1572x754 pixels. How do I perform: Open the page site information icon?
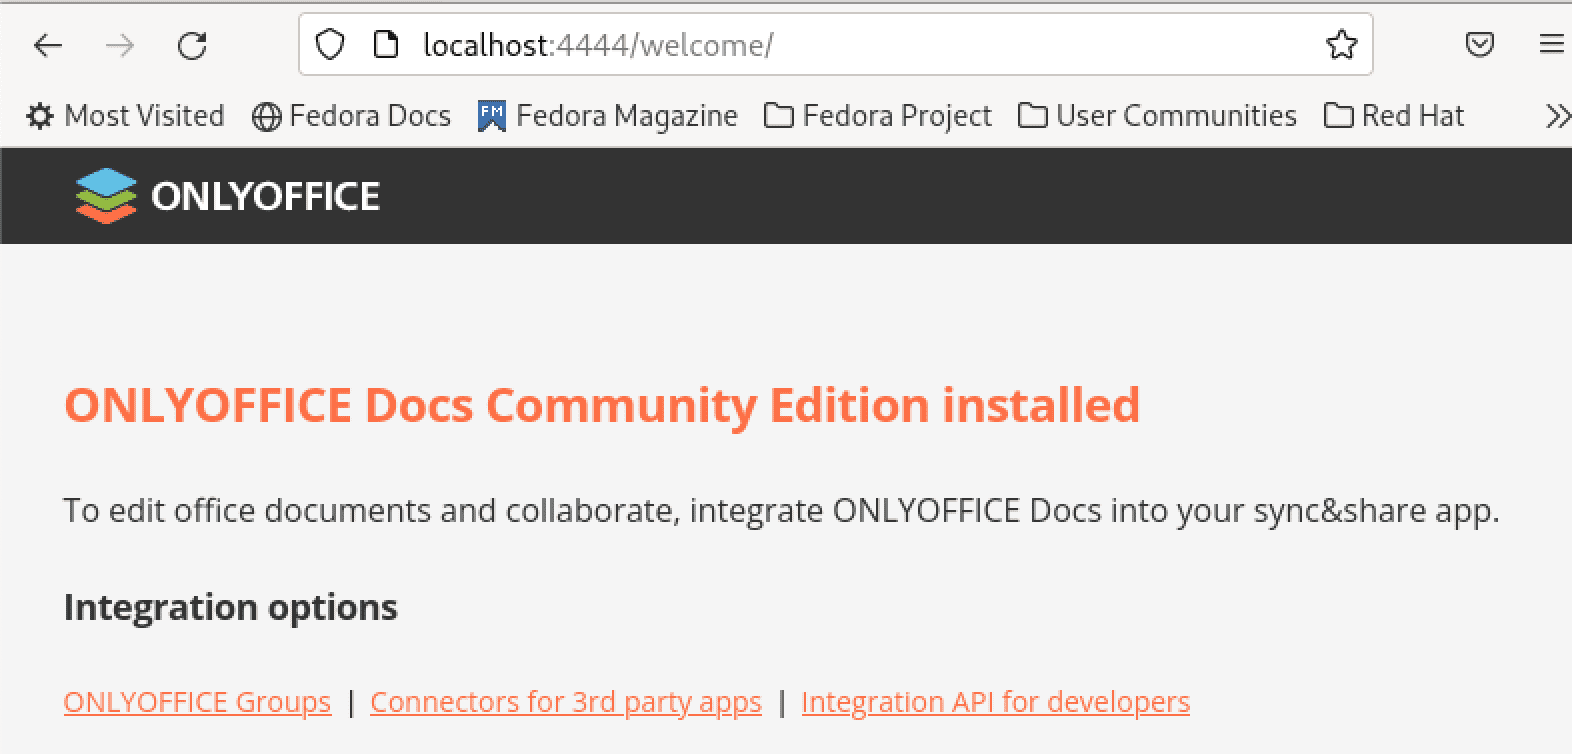click(386, 45)
